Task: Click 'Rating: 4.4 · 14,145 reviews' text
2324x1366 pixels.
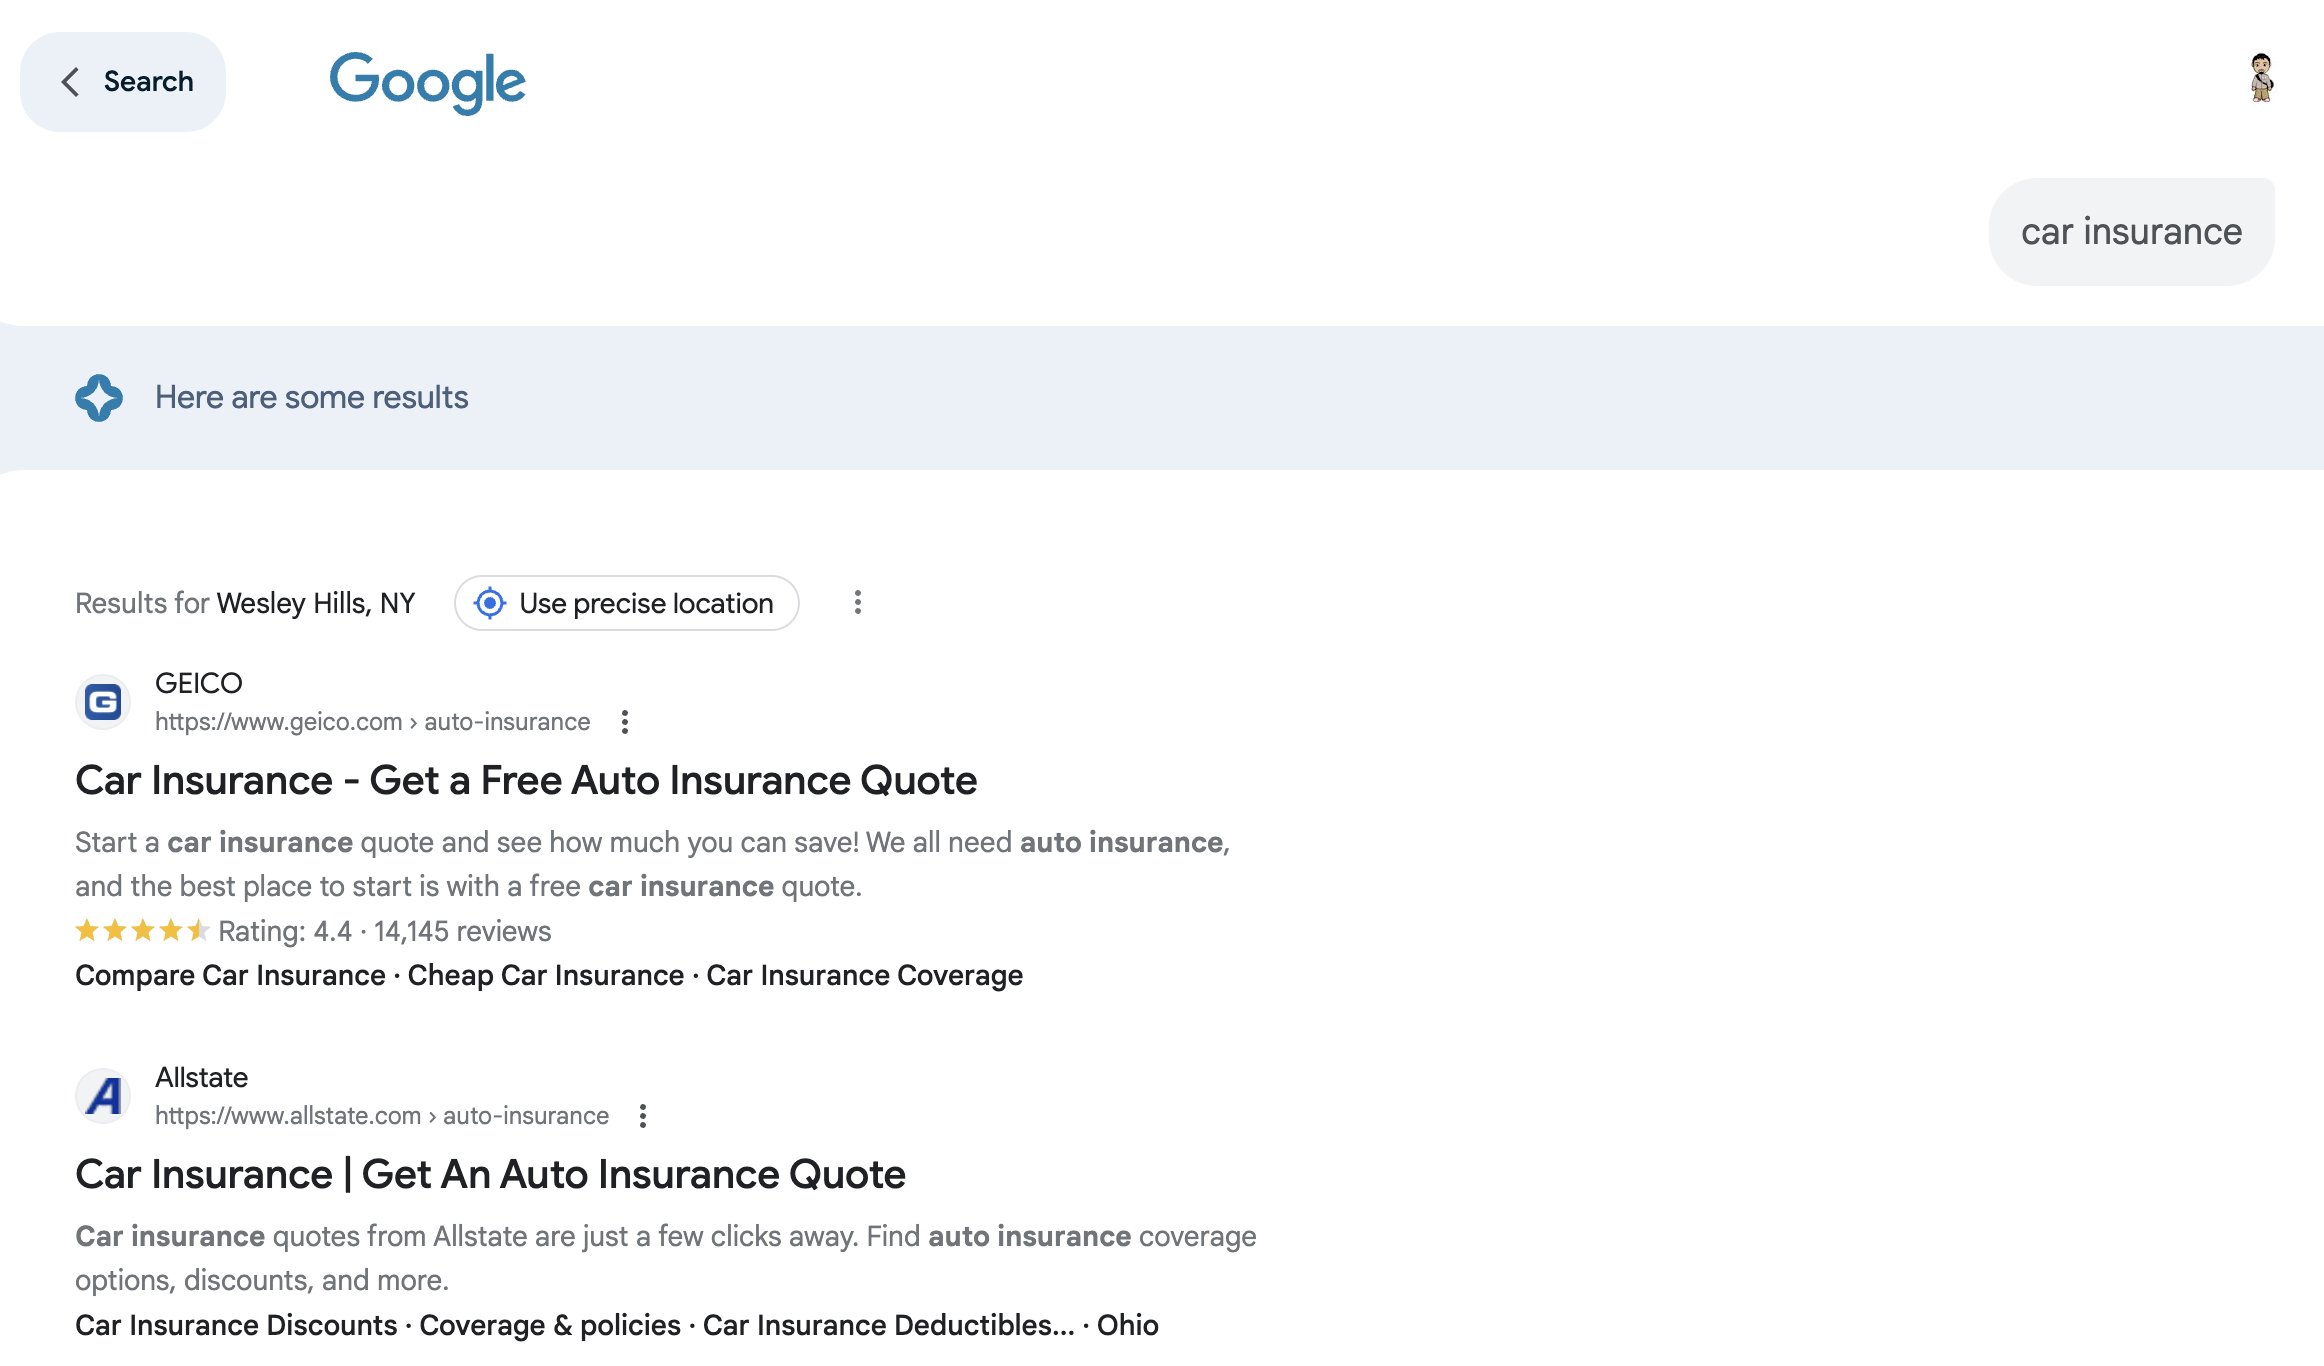Action: [x=384, y=931]
